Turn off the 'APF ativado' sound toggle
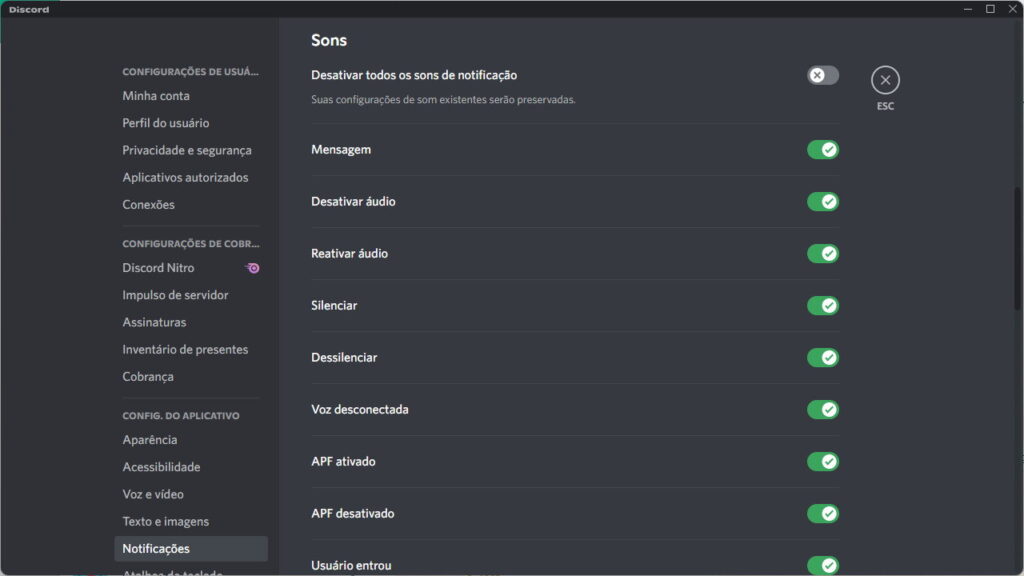Screen dimensions: 1024x576 click(x=822, y=462)
